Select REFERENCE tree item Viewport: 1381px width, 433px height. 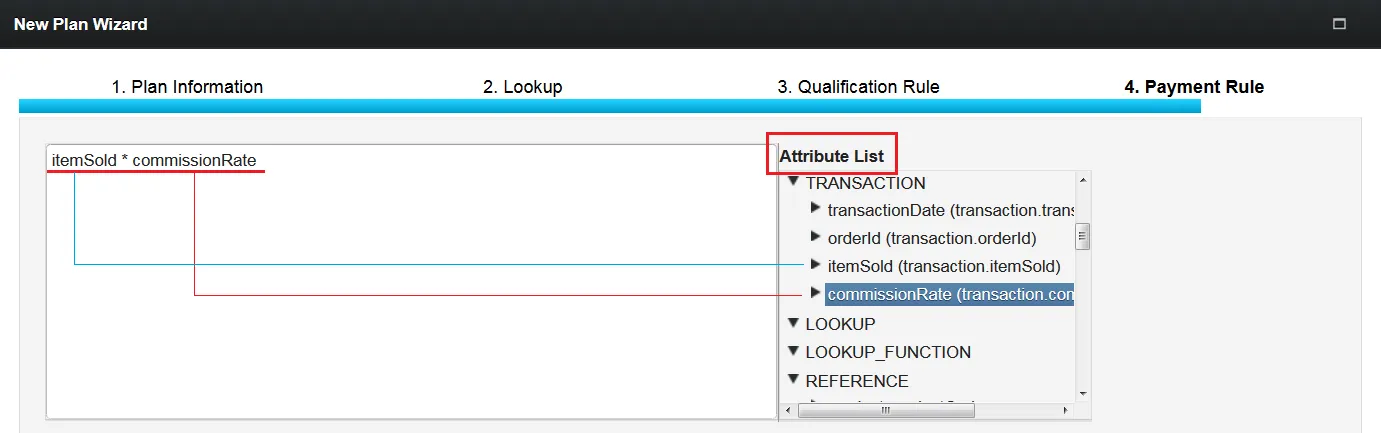857,381
